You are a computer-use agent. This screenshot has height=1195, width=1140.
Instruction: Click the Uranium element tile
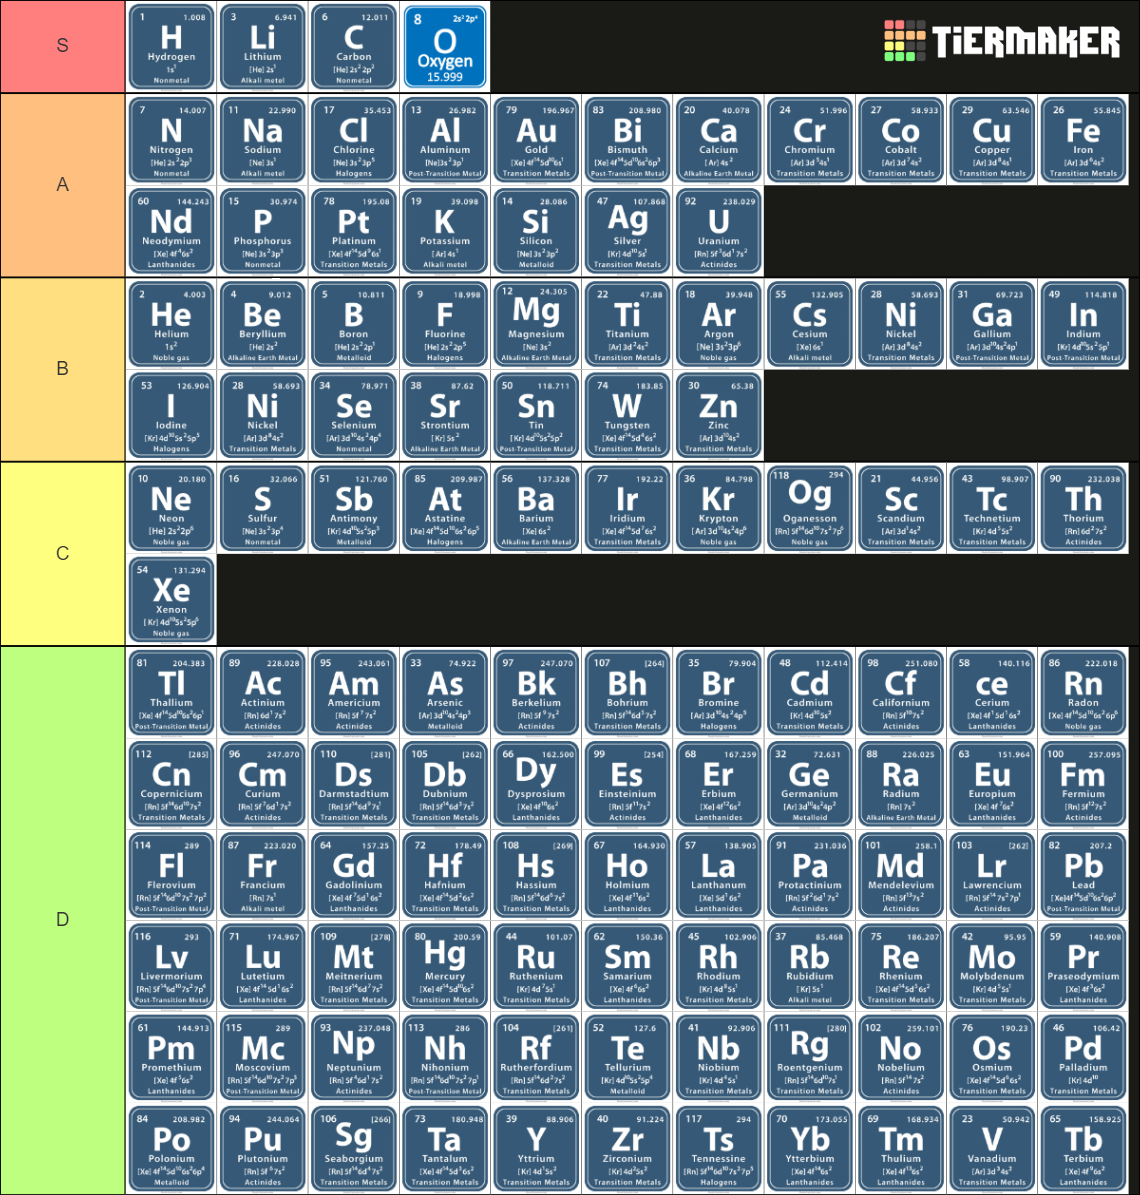[719, 230]
